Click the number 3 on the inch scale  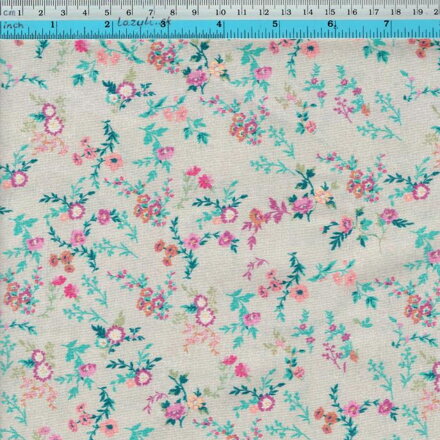(x=163, y=24)
